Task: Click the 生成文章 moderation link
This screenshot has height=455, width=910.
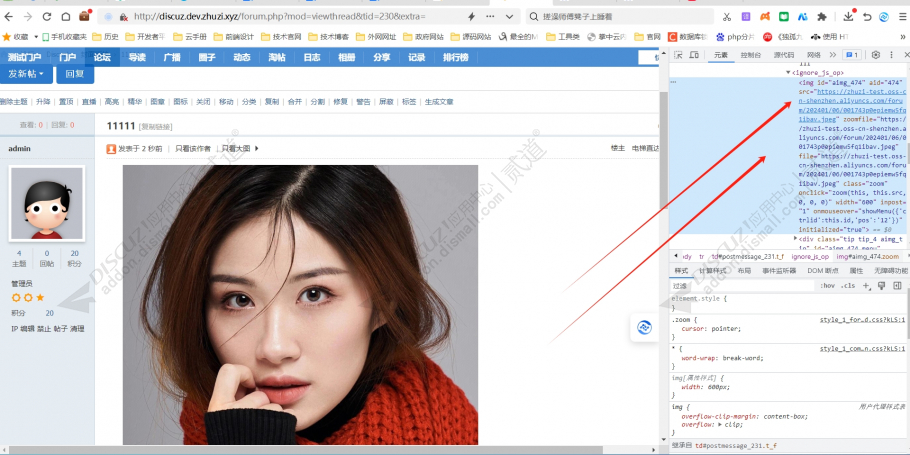Action: point(439,102)
